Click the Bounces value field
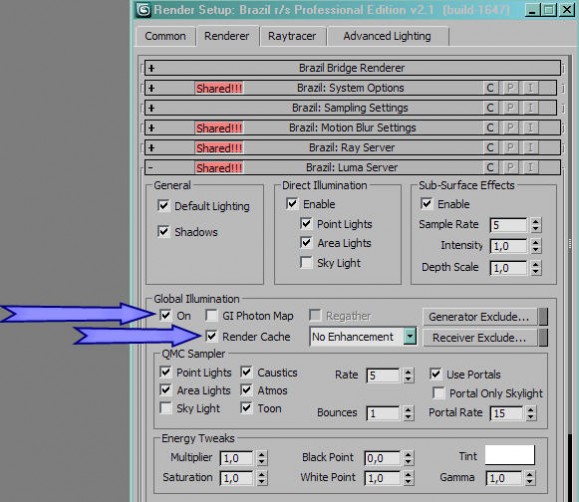Viewport: 579px width, 502px height. tap(383, 413)
